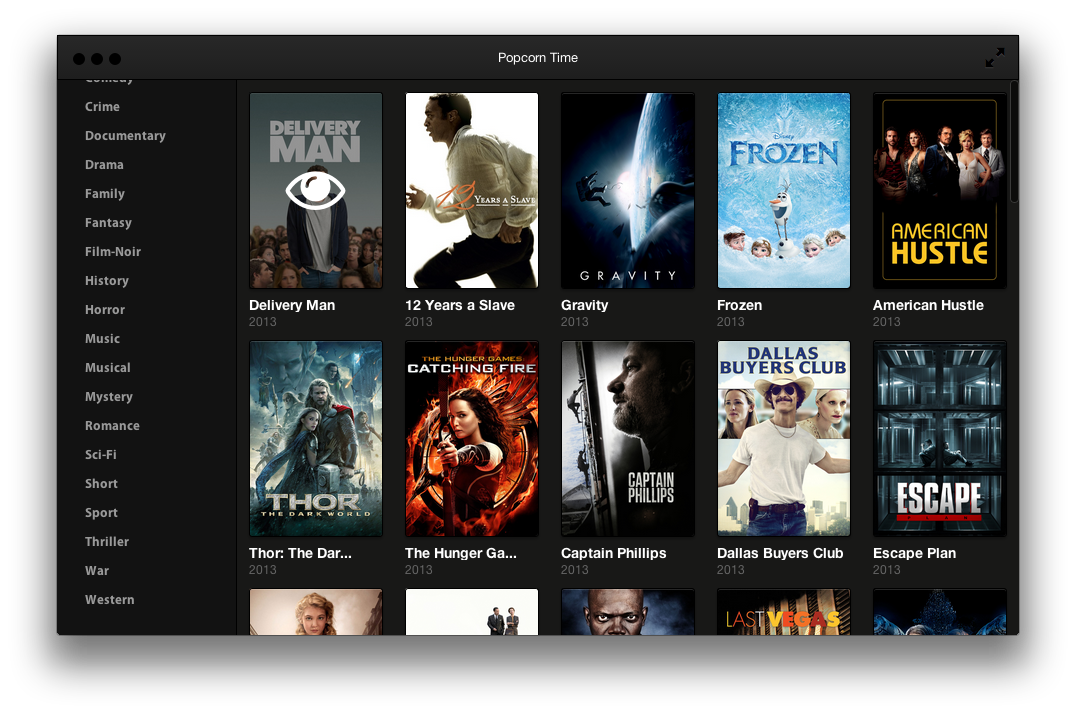The height and width of the screenshot is (714, 1076).
Task: Select the Short genre
Action: click(102, 483)
